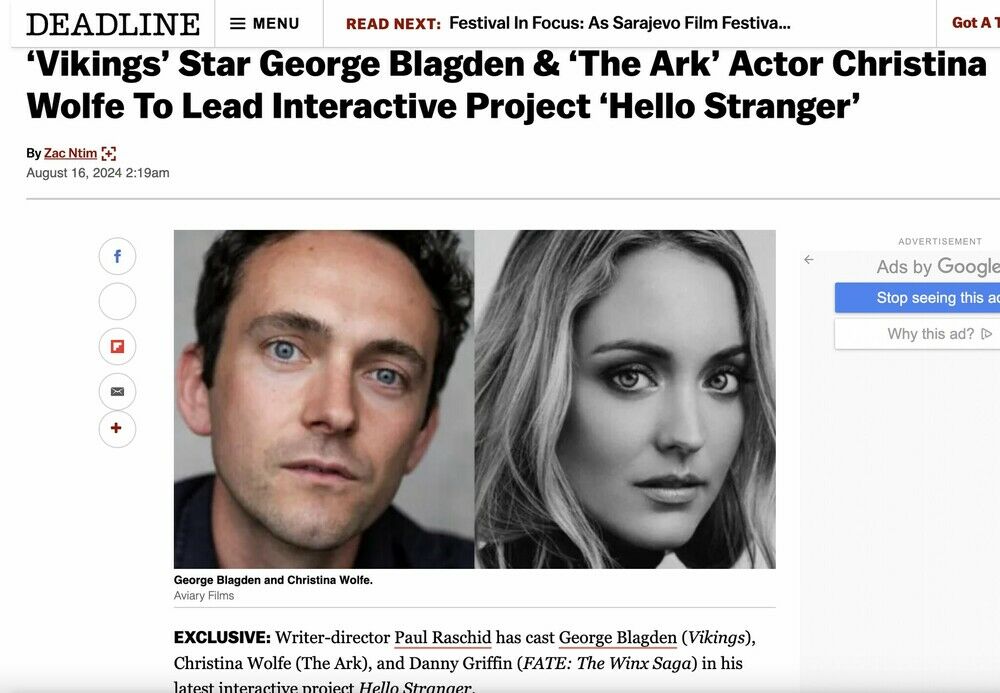1000x693 pixels.
Task: Click Why this ad? button
Action: click(x=917, y=334)
